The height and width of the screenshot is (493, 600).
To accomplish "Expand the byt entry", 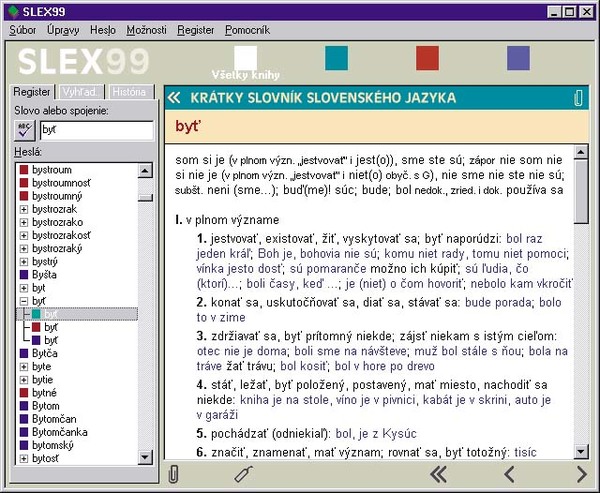I will [24, 288].
